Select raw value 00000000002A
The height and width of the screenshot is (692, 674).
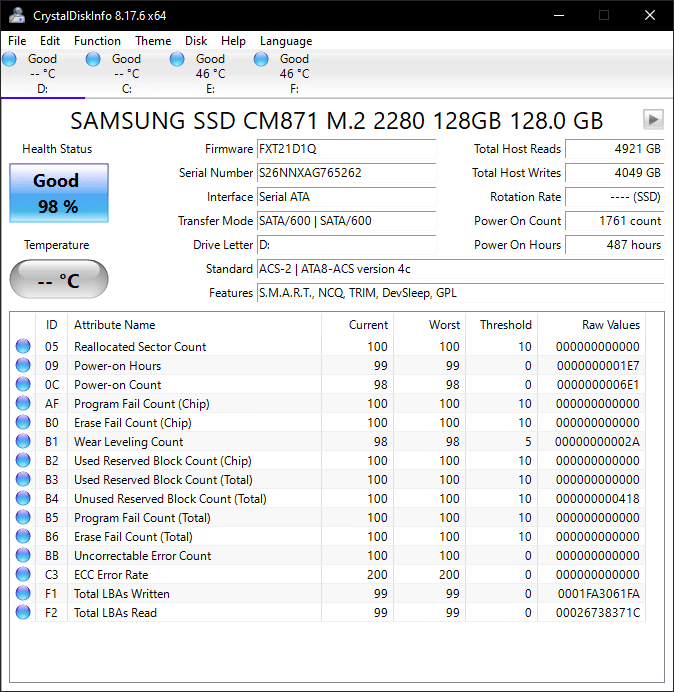pyautogui.click(x=597, y=442)
